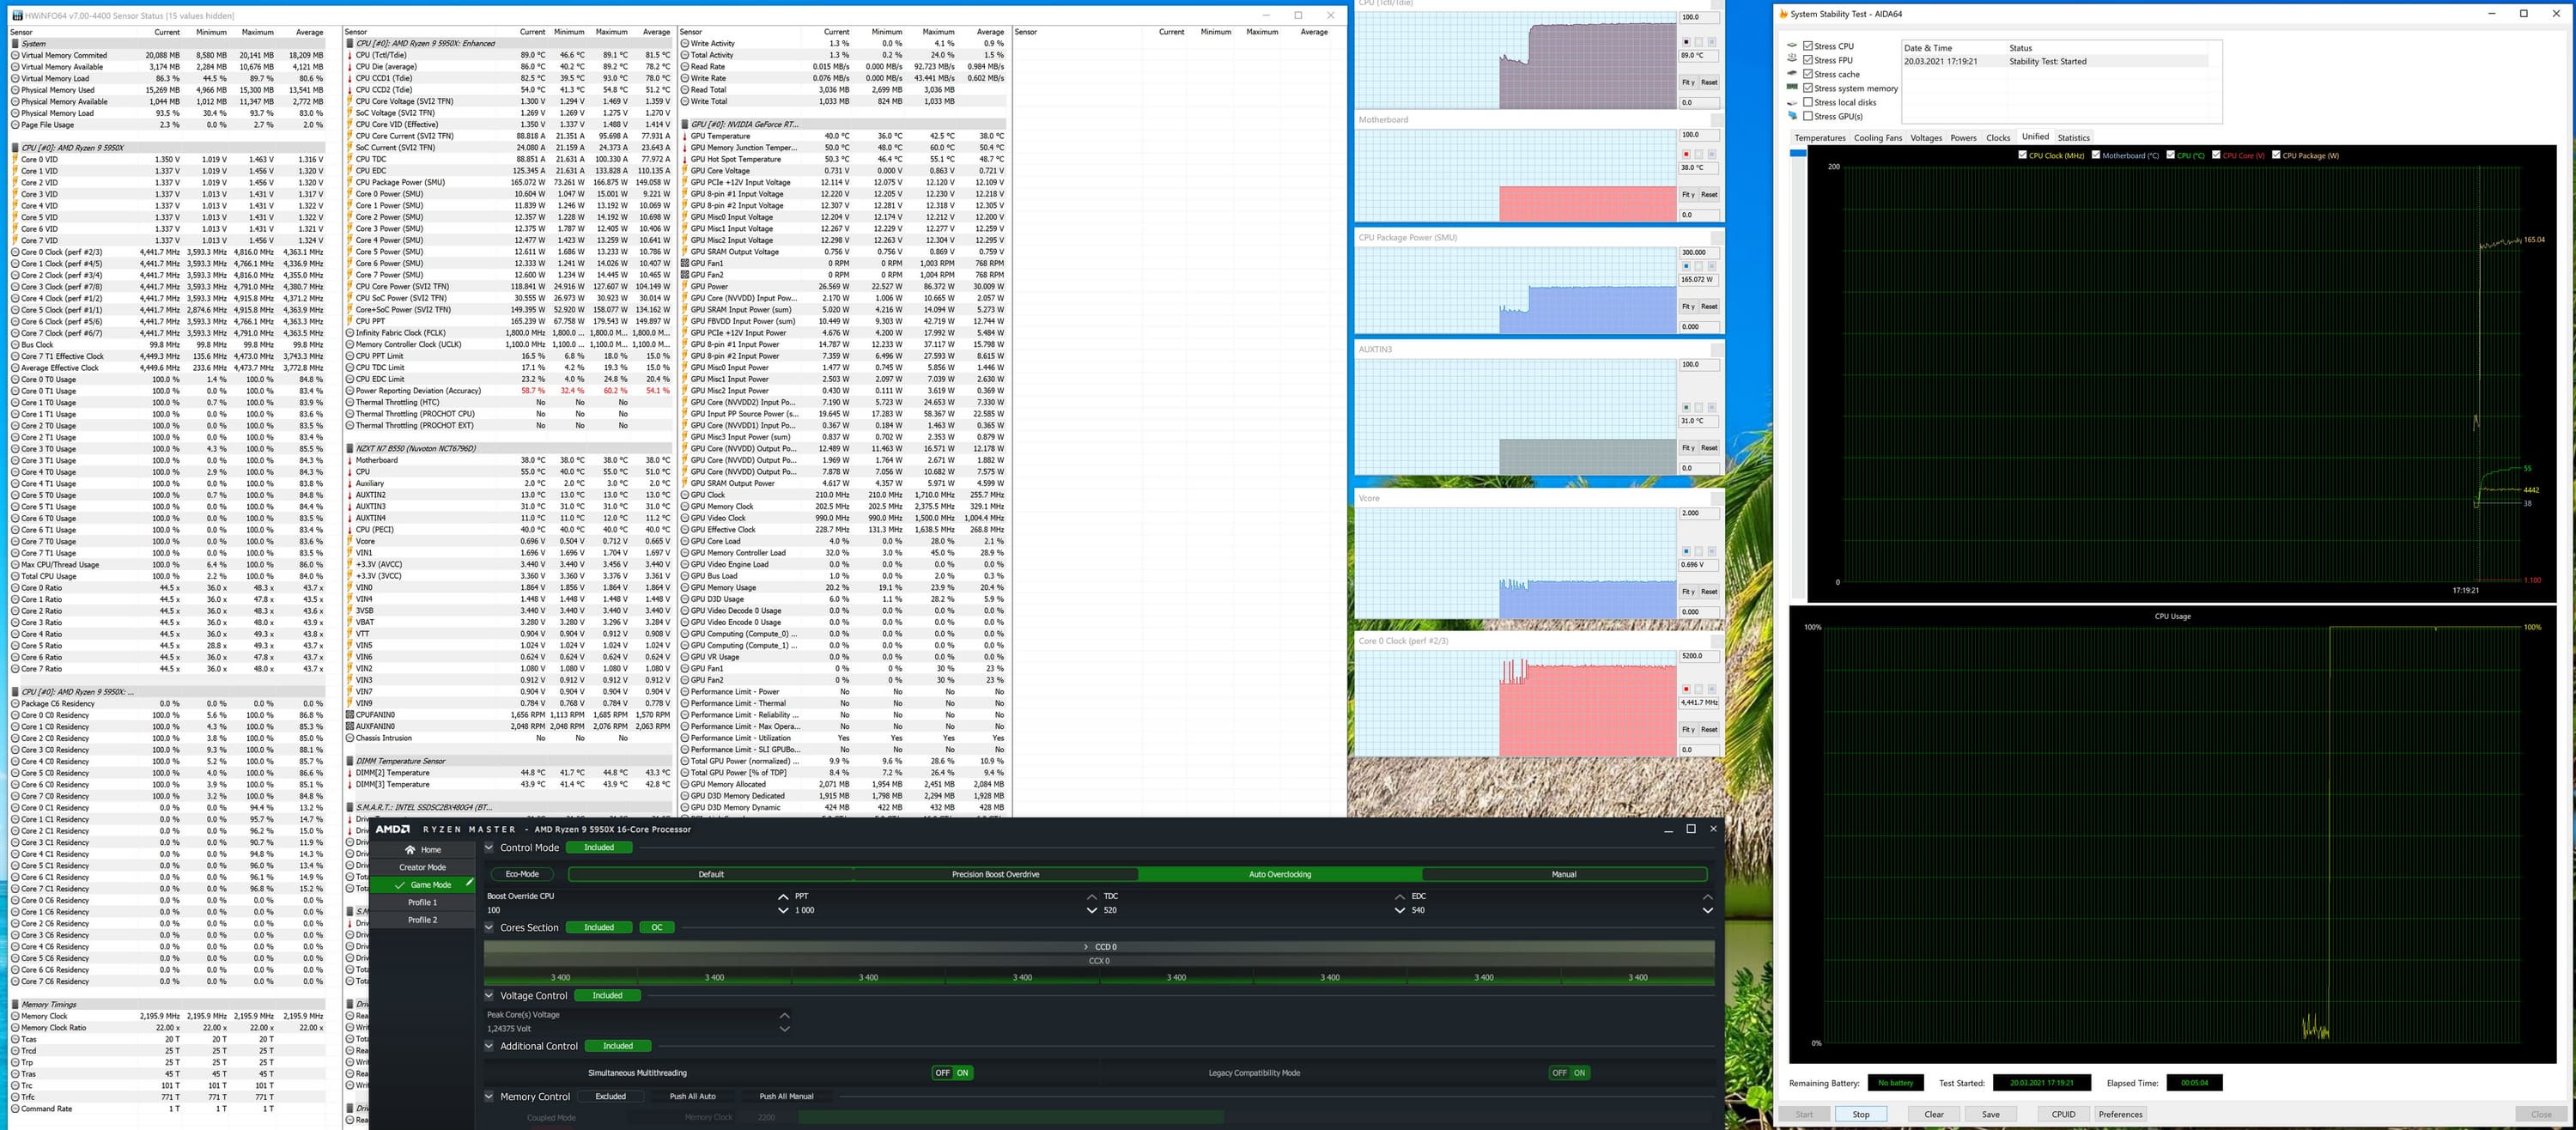The width and height of the screenshot is (2576, 1130).
Task: Toggle CPU Clock (MHz) graph checkbox
Action: pos(2022,155)
